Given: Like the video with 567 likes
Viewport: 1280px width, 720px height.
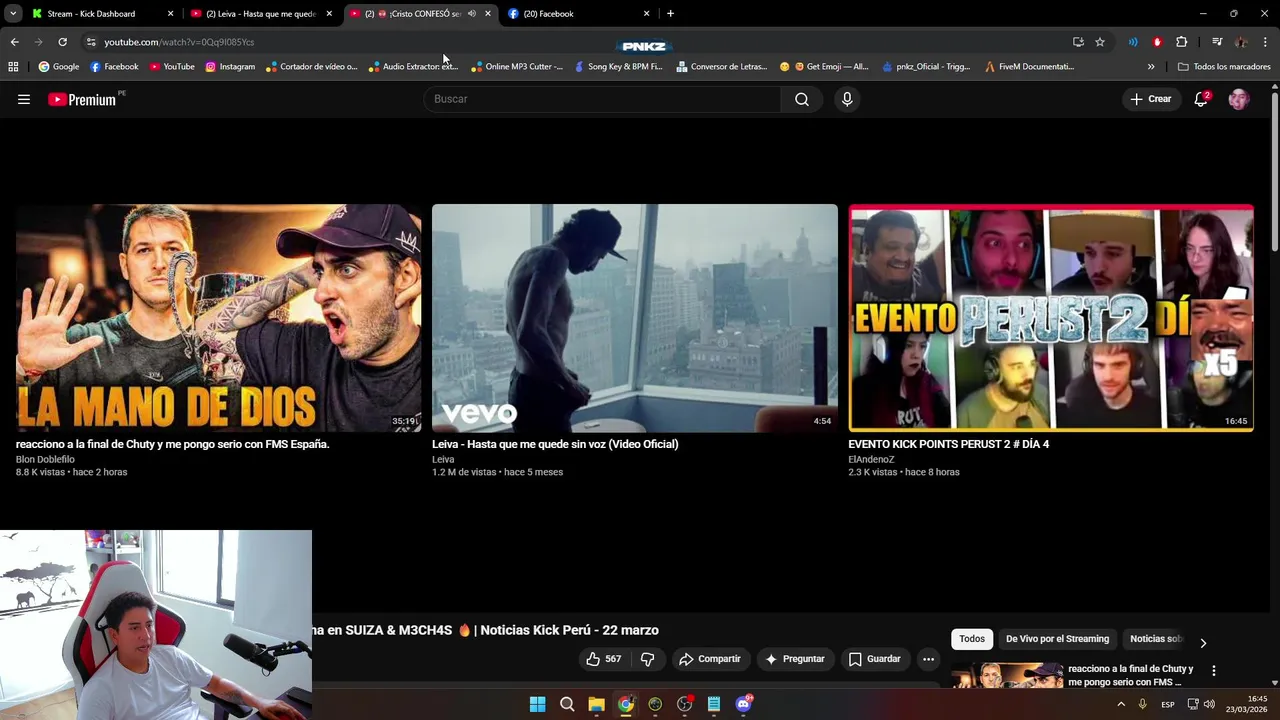Looking at the screenshot, I should click(x=603, y=659).
